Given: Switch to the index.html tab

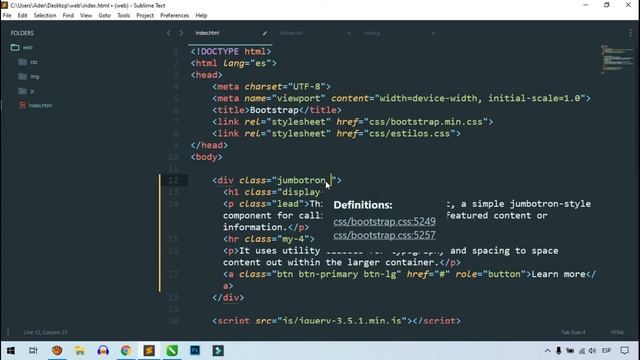Looking at the screenshot, I should coord(207,33).
